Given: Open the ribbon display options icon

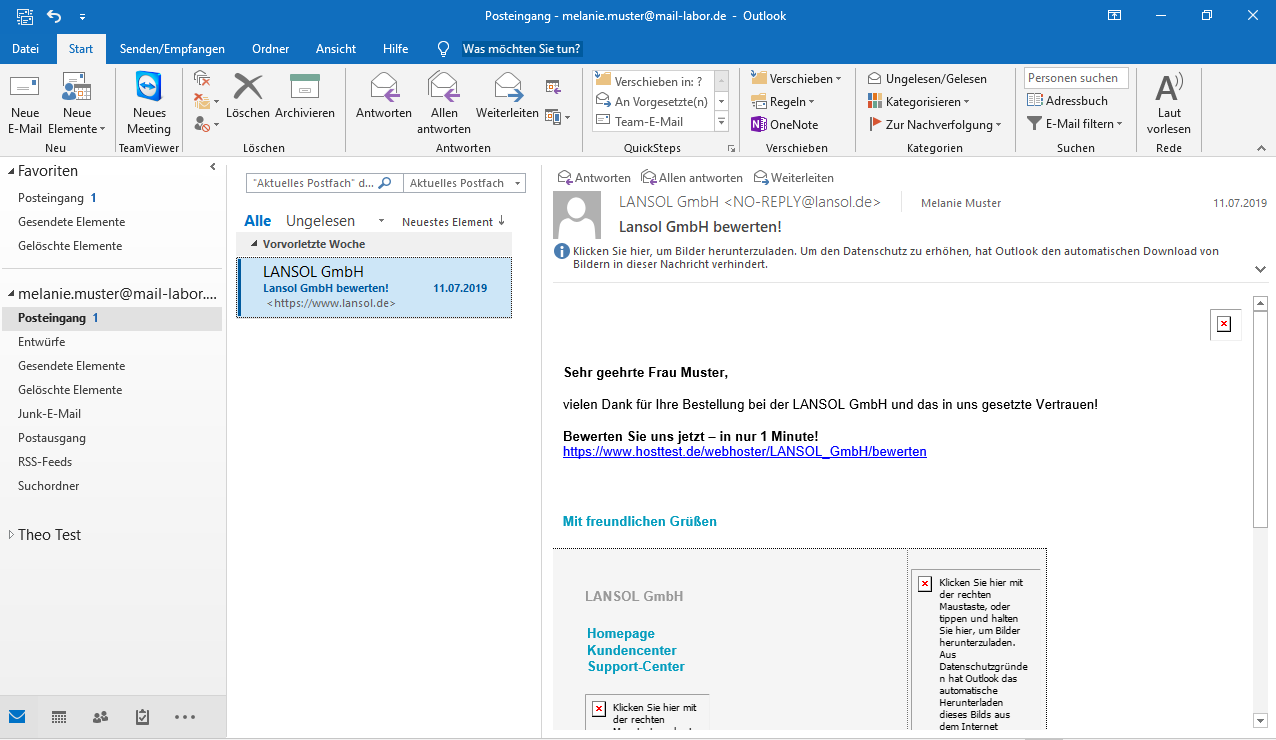Looking at the screenshot, I should [x=1115, y=16].
